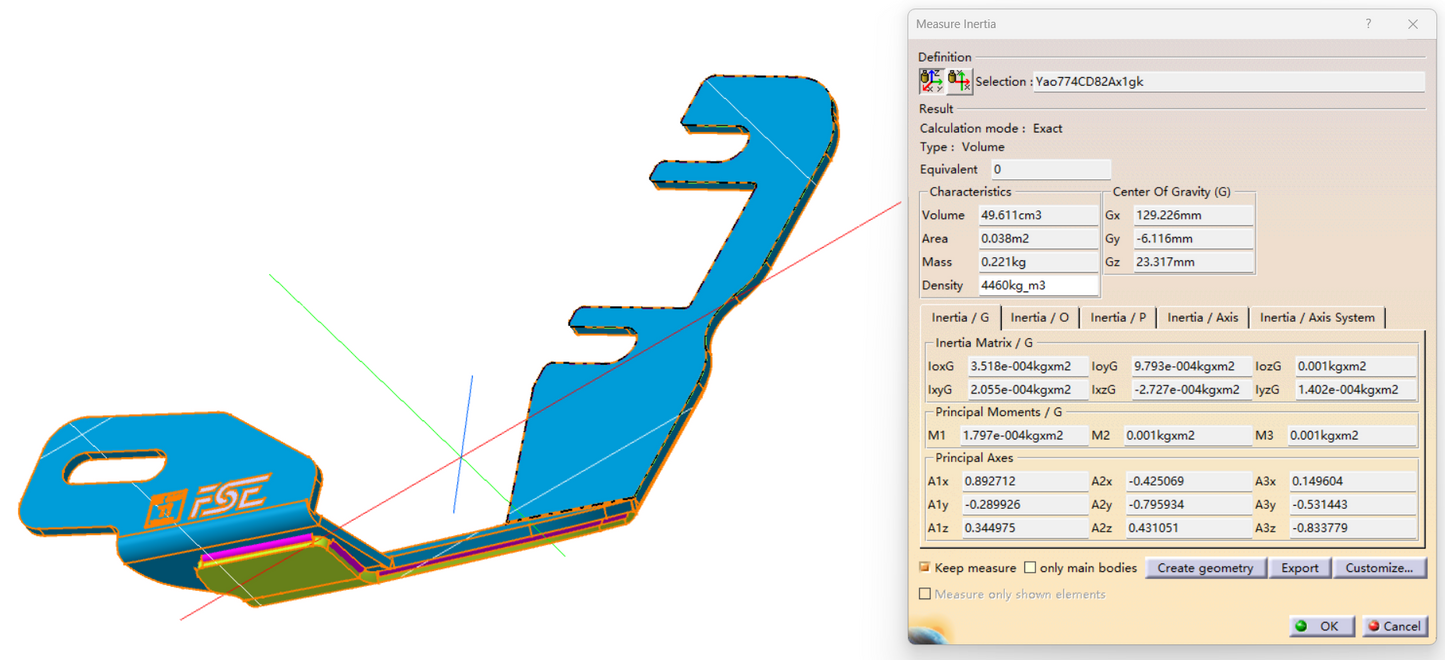This screenshot has width=1445, height=660.
Task: Confirm with the green OK button
Action: tap(1321, 626)
